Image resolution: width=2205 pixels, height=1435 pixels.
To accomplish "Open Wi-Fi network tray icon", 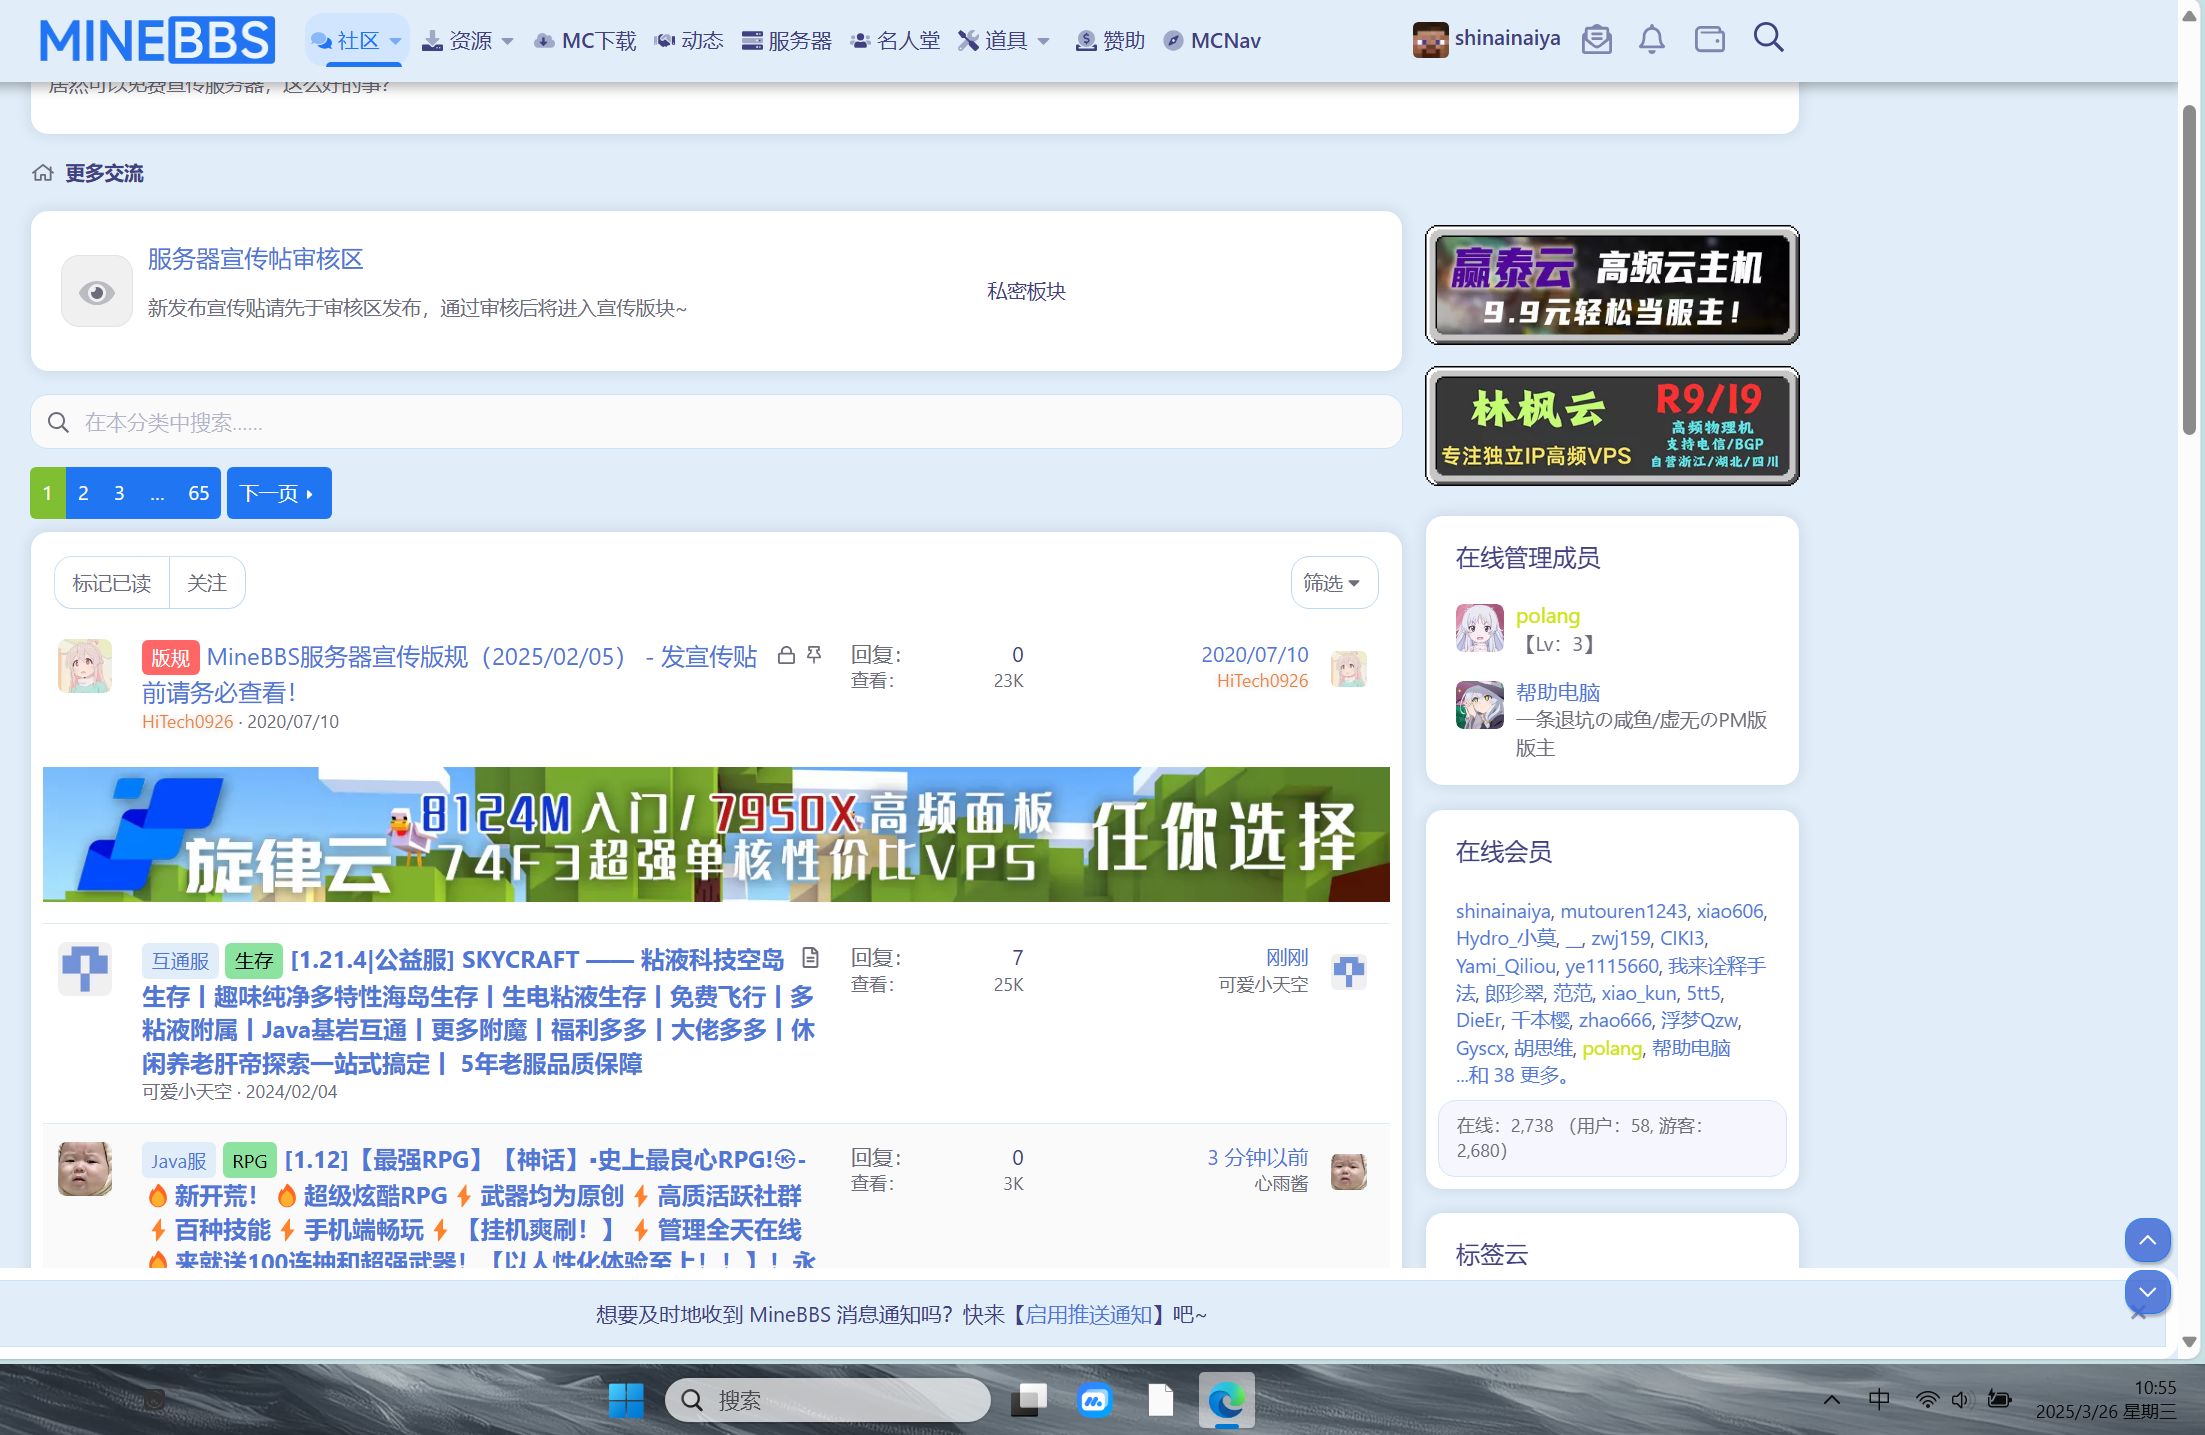I will pyautogui.click(x=1927, y=1399).
